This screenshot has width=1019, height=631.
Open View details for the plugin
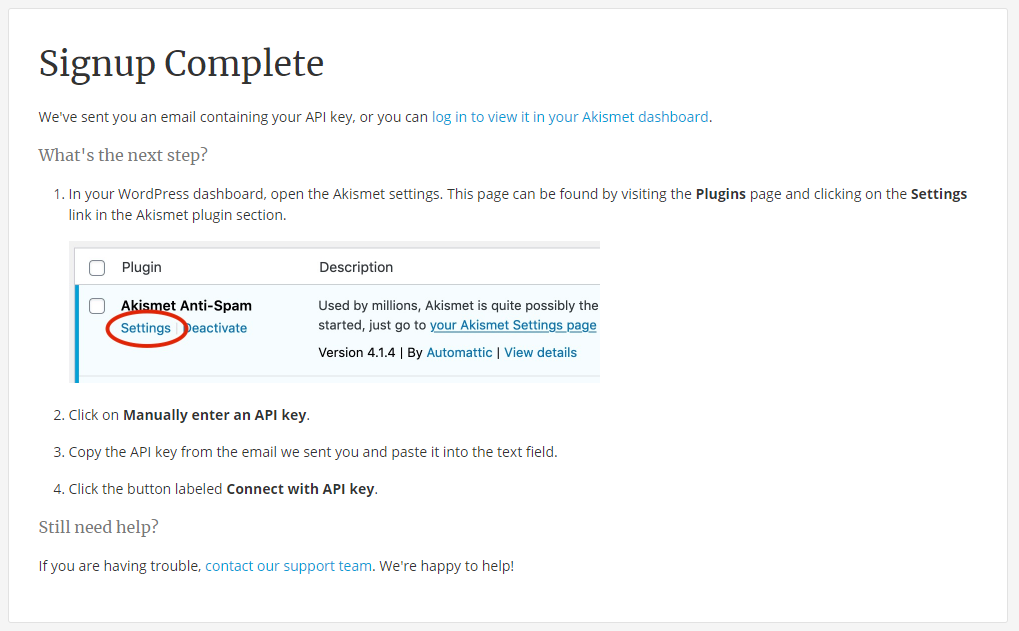click(x=540, y=352)
